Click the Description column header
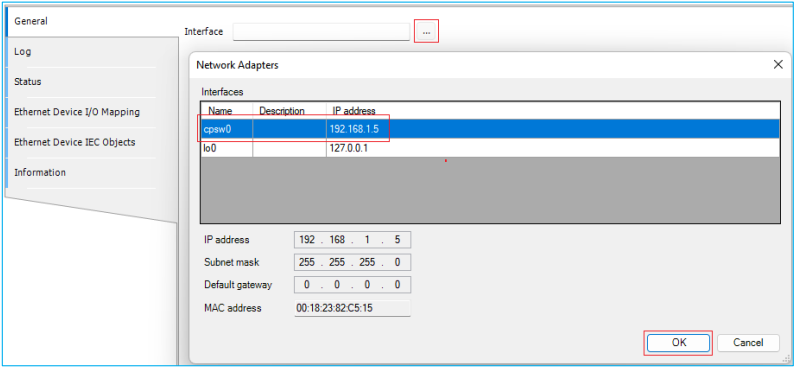Image resolution: width=798 pixels, height=368 pixels. click(289, 110)
